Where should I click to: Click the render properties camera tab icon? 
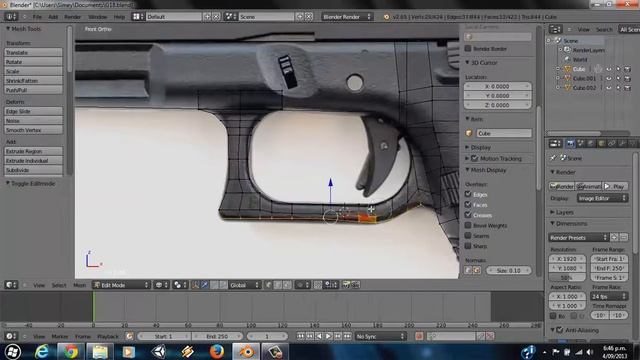coord(570,143)
